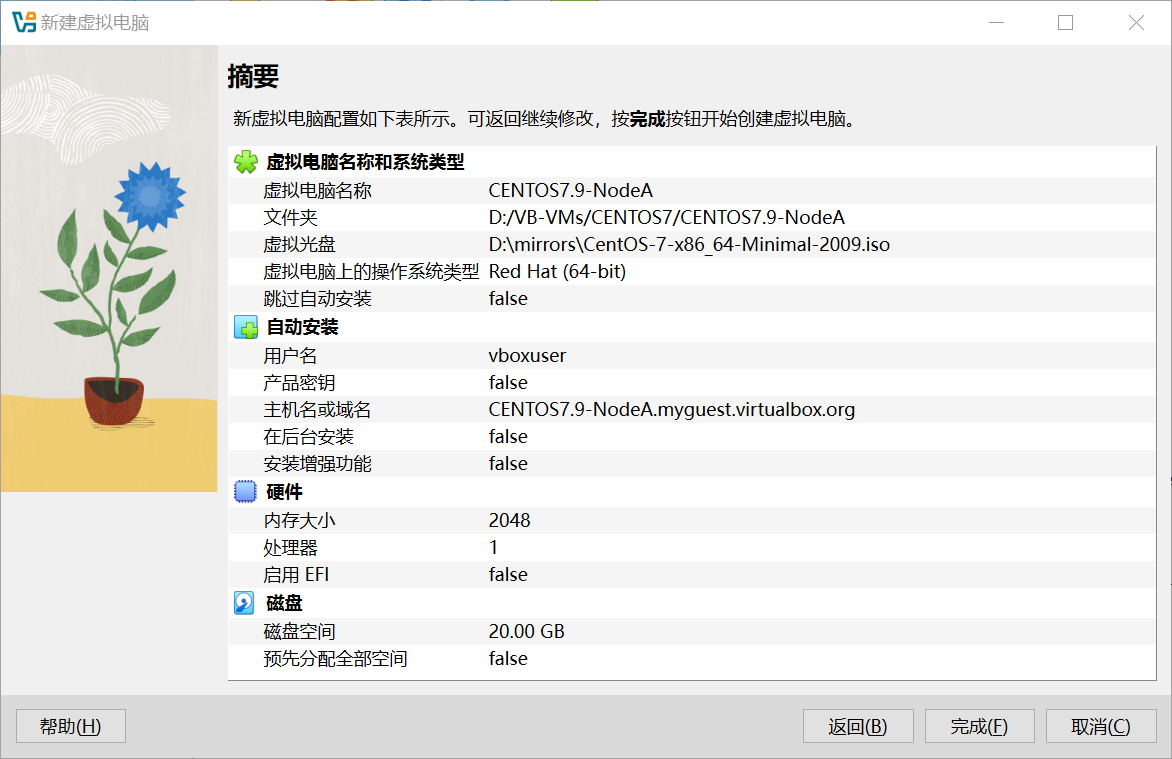
Task: Click the disk size value 20.00 GB
Action: point(527,632)
